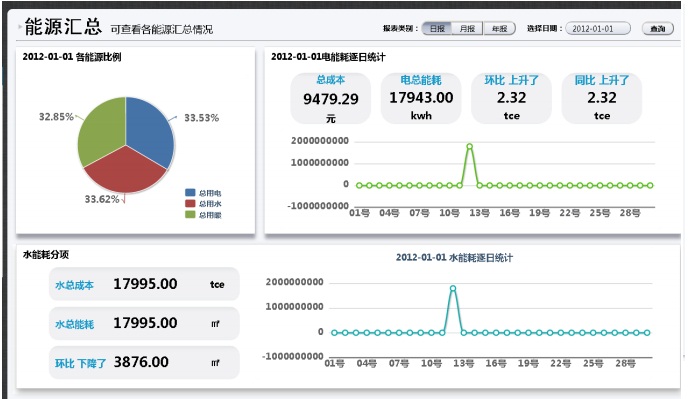
Task: Click the 能源汇总 page title
Action: tap(63, 27)
